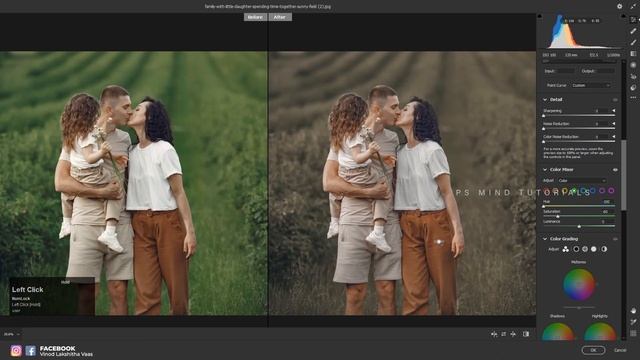Screen dimensions: 640x360
Task: Open Camera Raw preferences gear icon
Action: 620,6
